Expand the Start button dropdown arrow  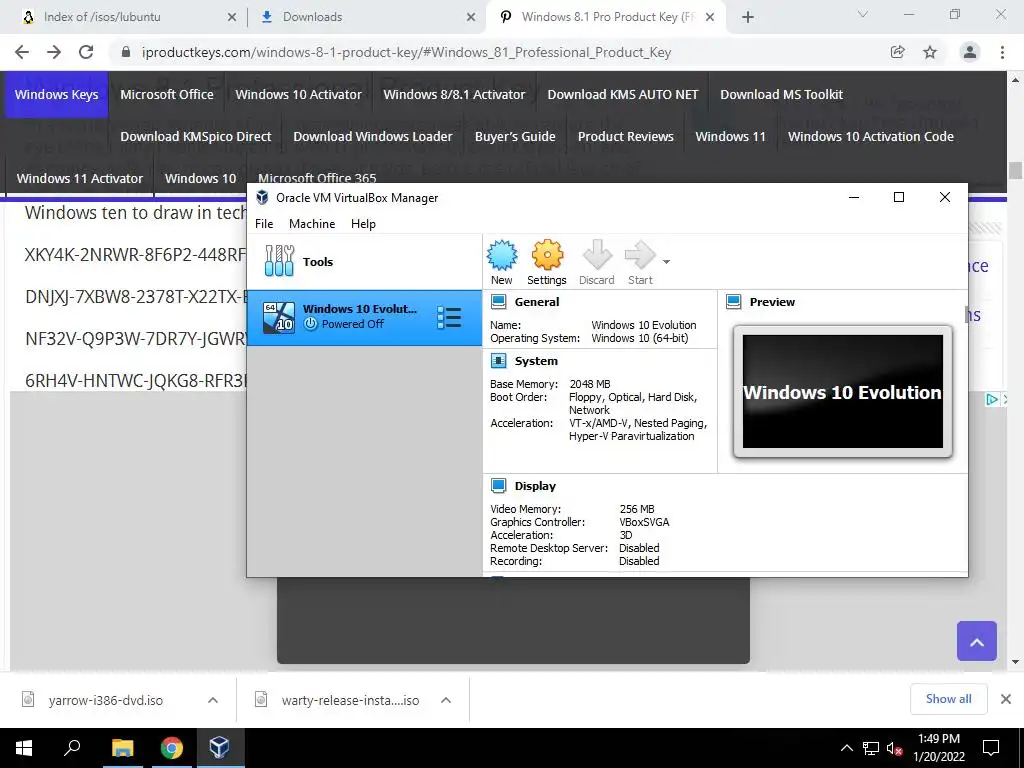pos(666,262)
